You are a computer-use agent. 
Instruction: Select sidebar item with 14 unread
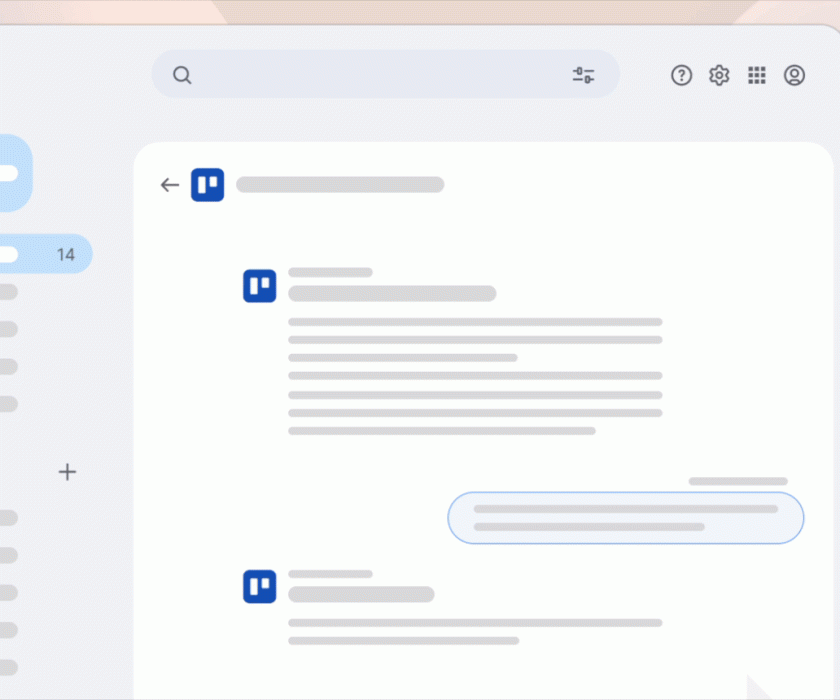click(46, 254)
